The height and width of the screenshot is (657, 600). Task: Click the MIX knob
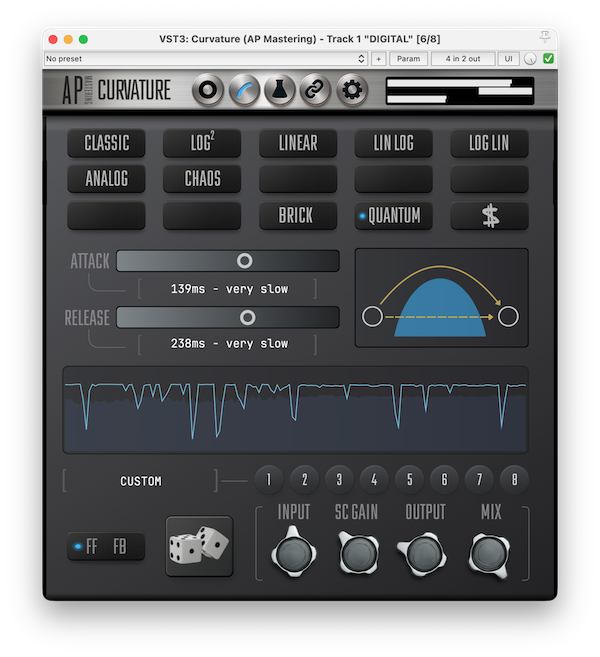click(489, 555)
